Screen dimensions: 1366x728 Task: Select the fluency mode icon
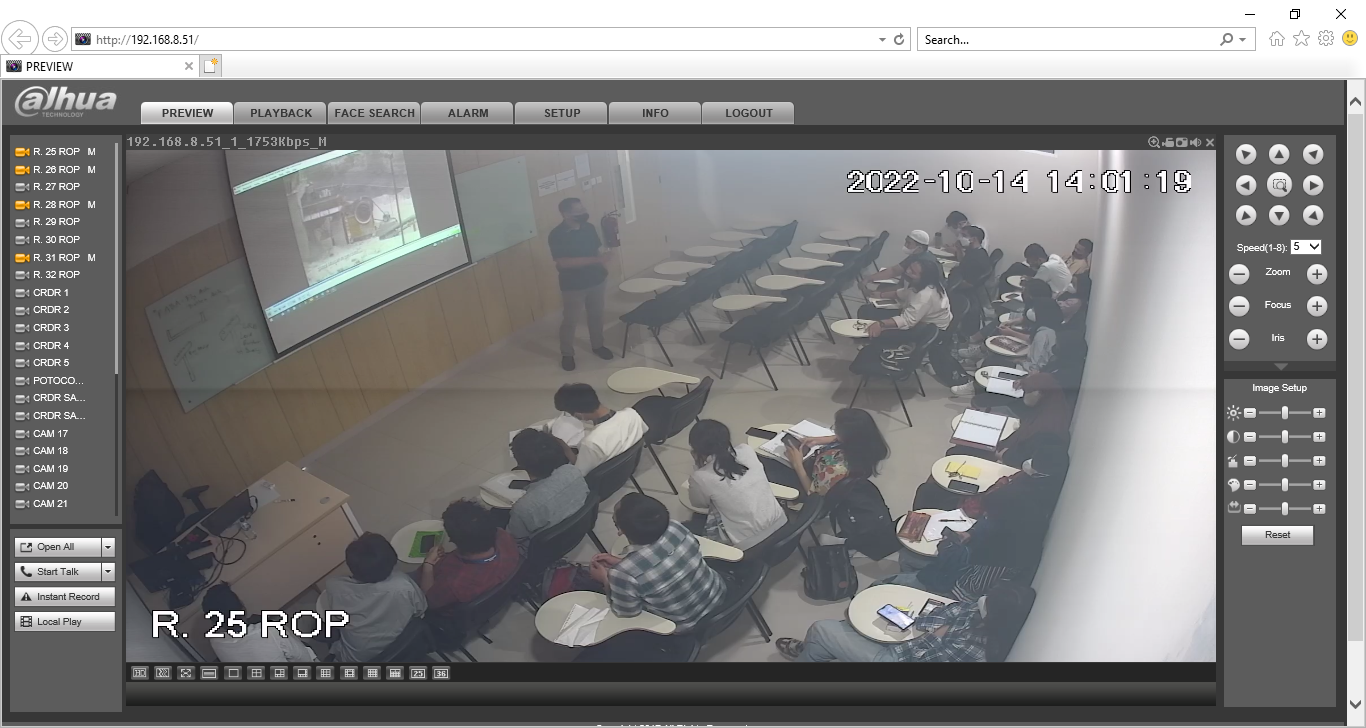[163, 673]
